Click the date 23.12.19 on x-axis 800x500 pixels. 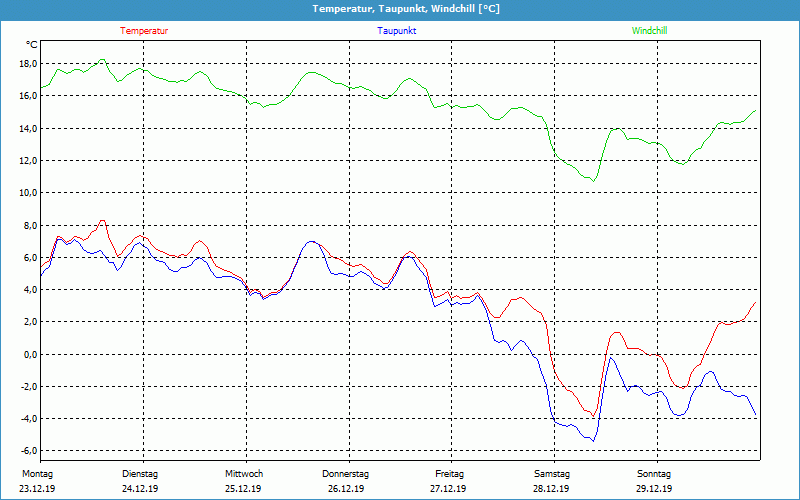pos(37,489)
